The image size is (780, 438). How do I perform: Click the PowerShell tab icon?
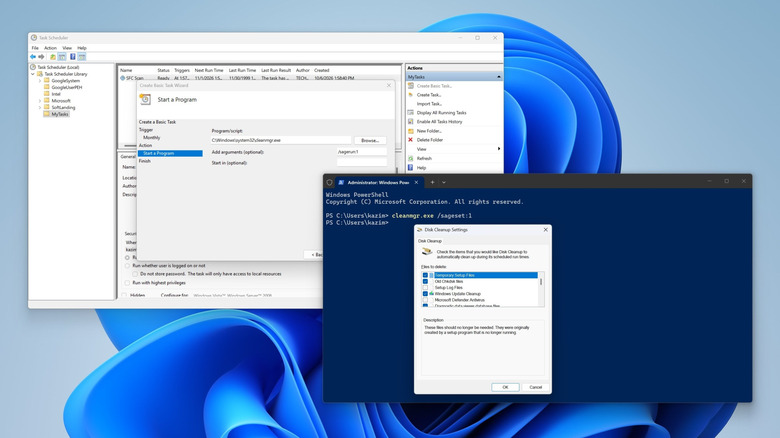pyautogui.click(x=341, y=182)
